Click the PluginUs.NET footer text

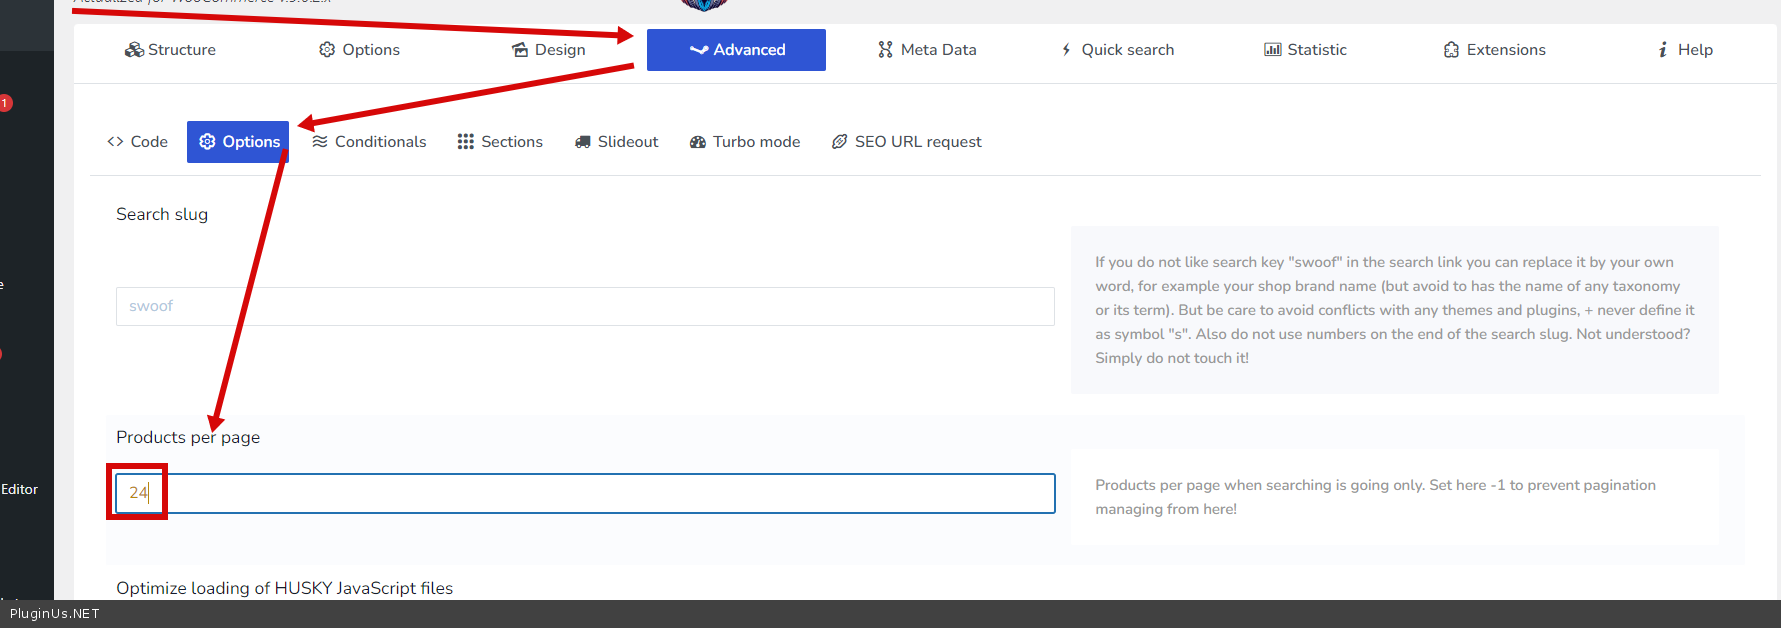[55, 614]
